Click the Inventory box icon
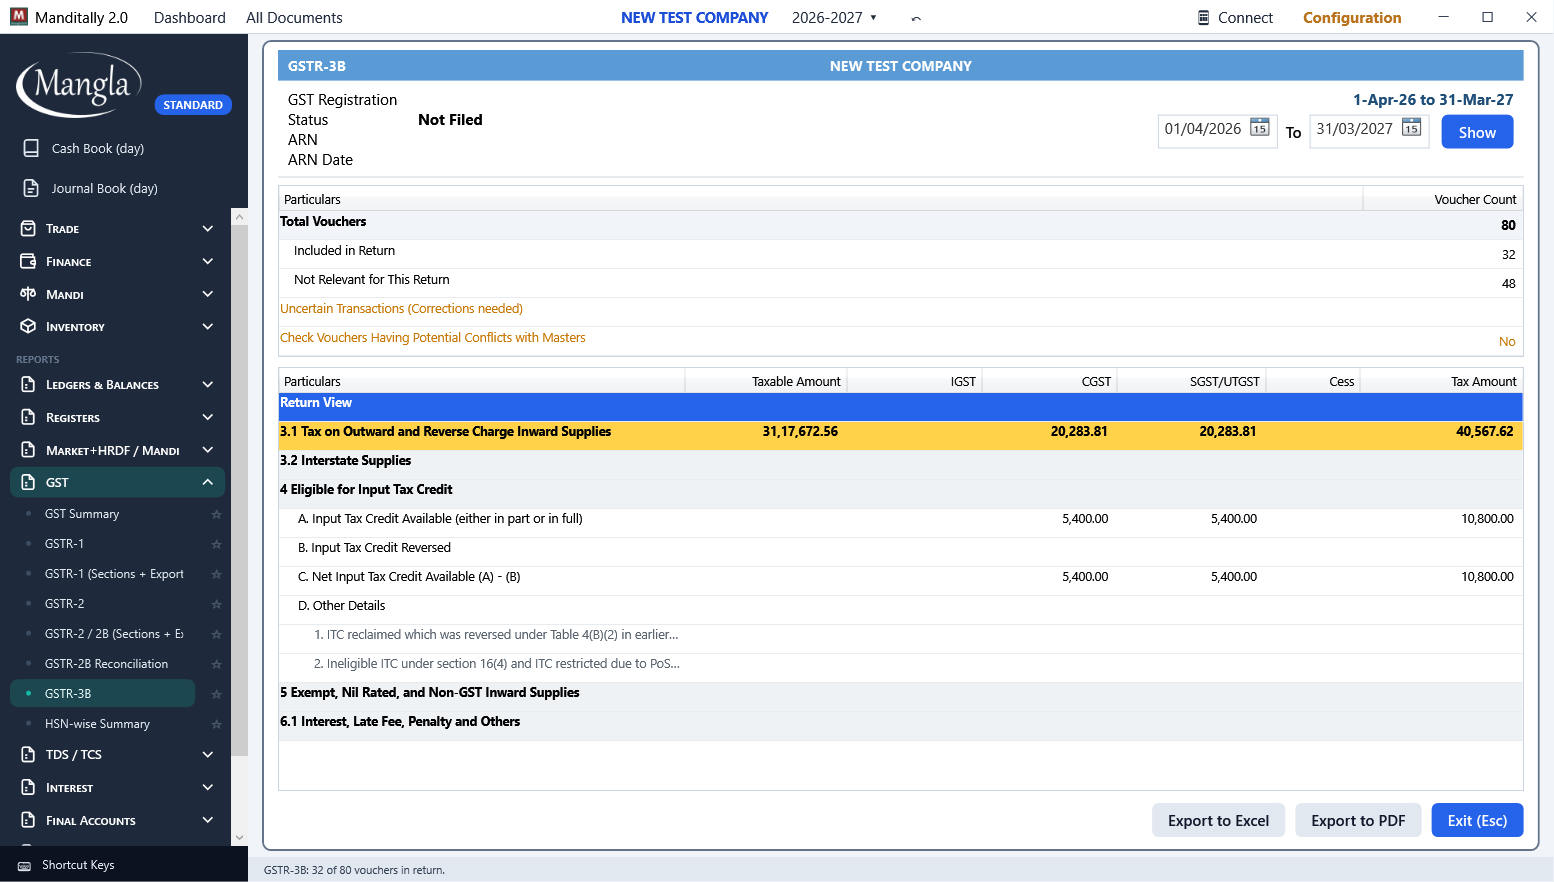This screenshot has height=882, width=1554. click(28, 327)
